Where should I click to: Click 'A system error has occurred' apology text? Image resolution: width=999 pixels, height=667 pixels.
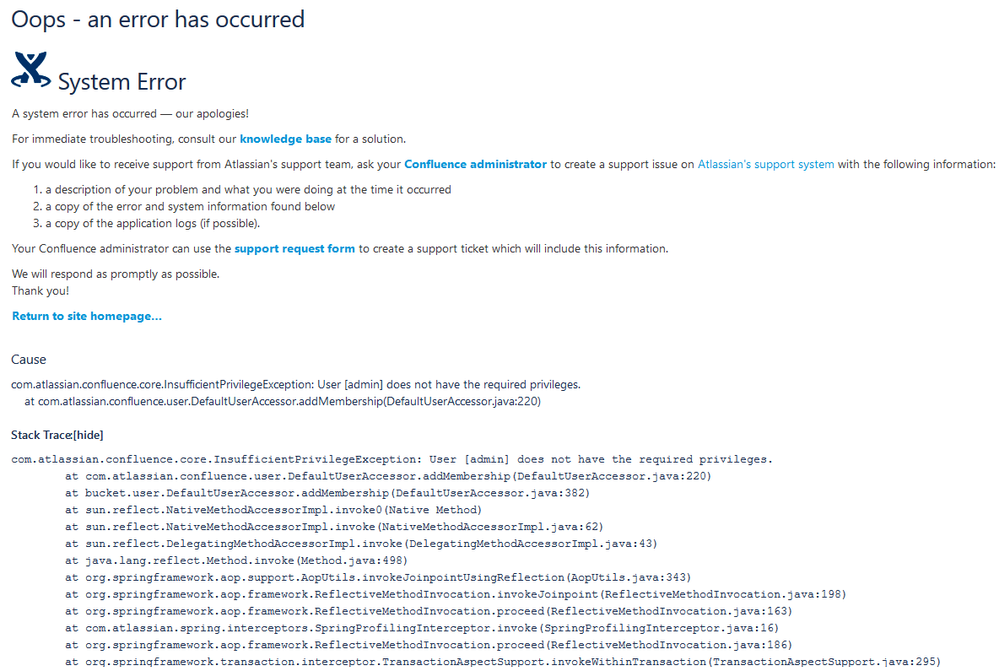(x=130, y=113)
